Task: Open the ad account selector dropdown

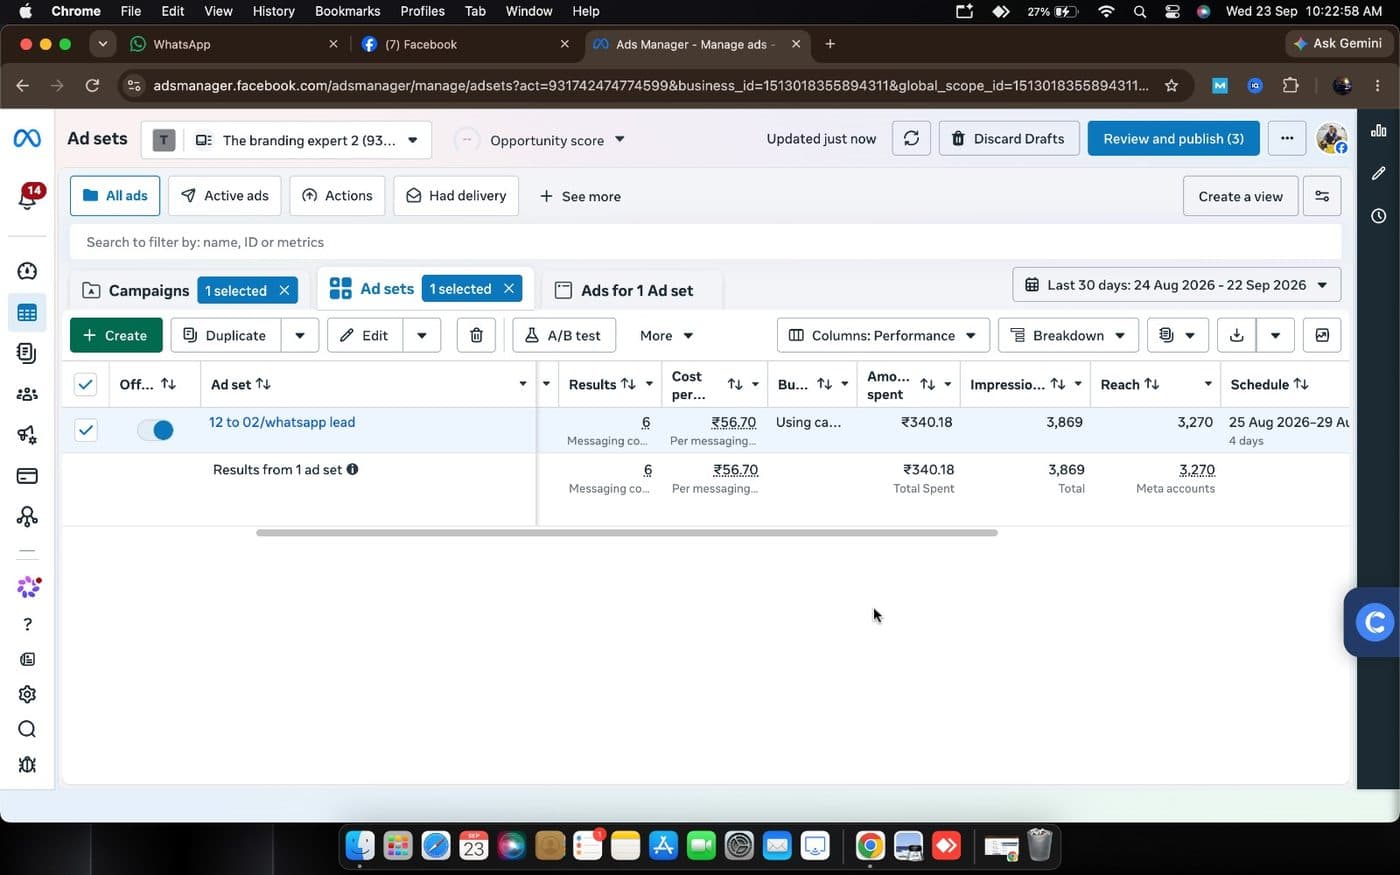Action: pyautogui.click(x=287, y=140)
